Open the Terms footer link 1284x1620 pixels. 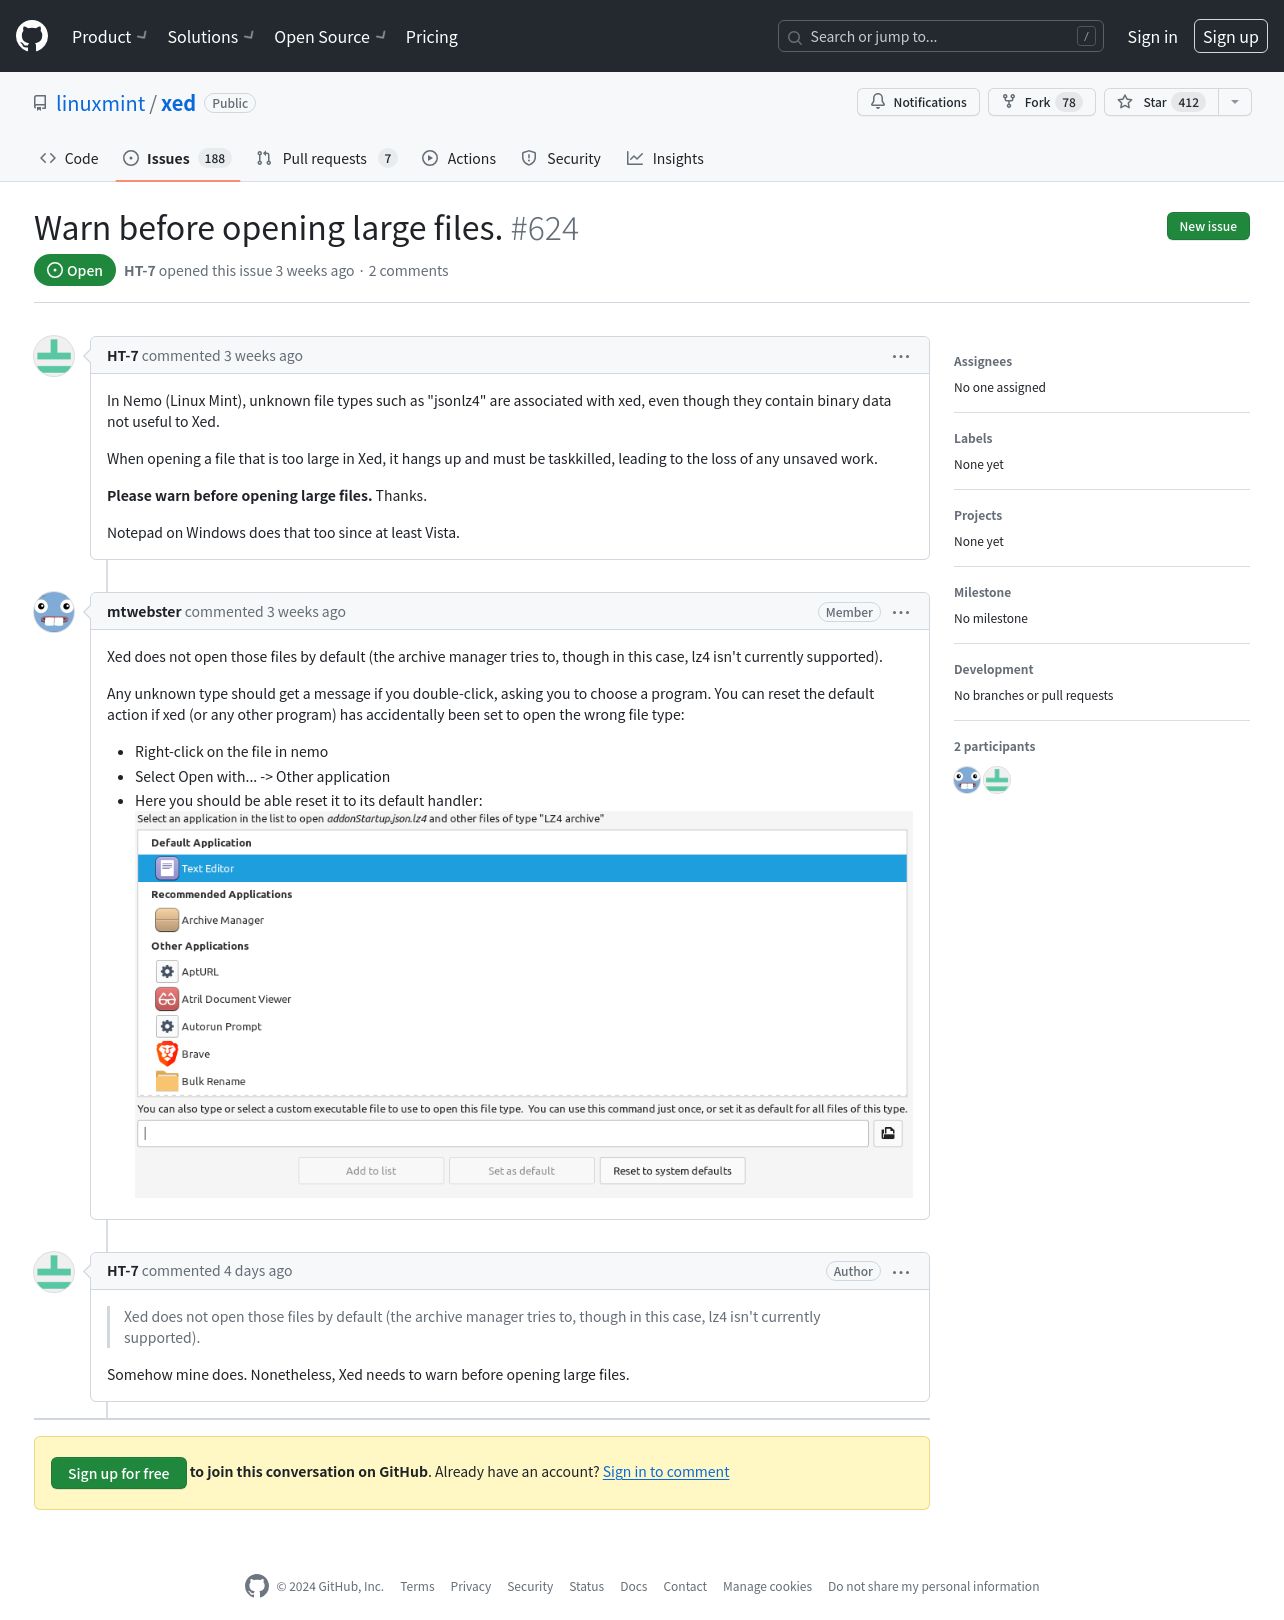tap(417, 1586)
